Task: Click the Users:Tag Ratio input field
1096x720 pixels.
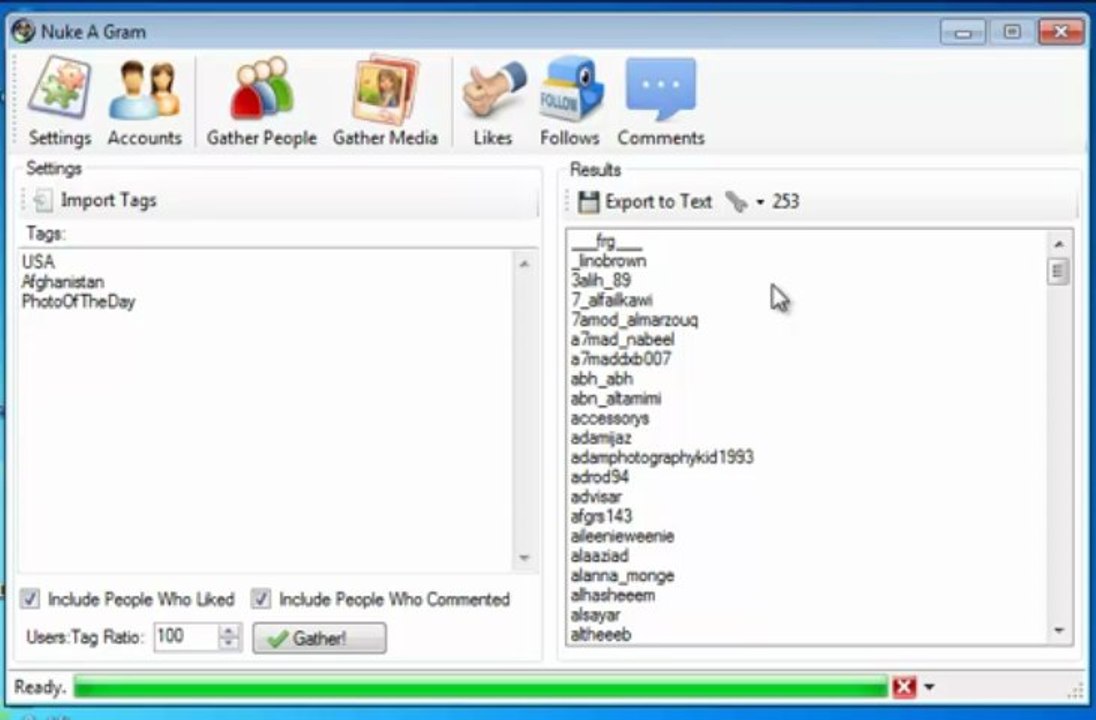Action: click(187, 637)
